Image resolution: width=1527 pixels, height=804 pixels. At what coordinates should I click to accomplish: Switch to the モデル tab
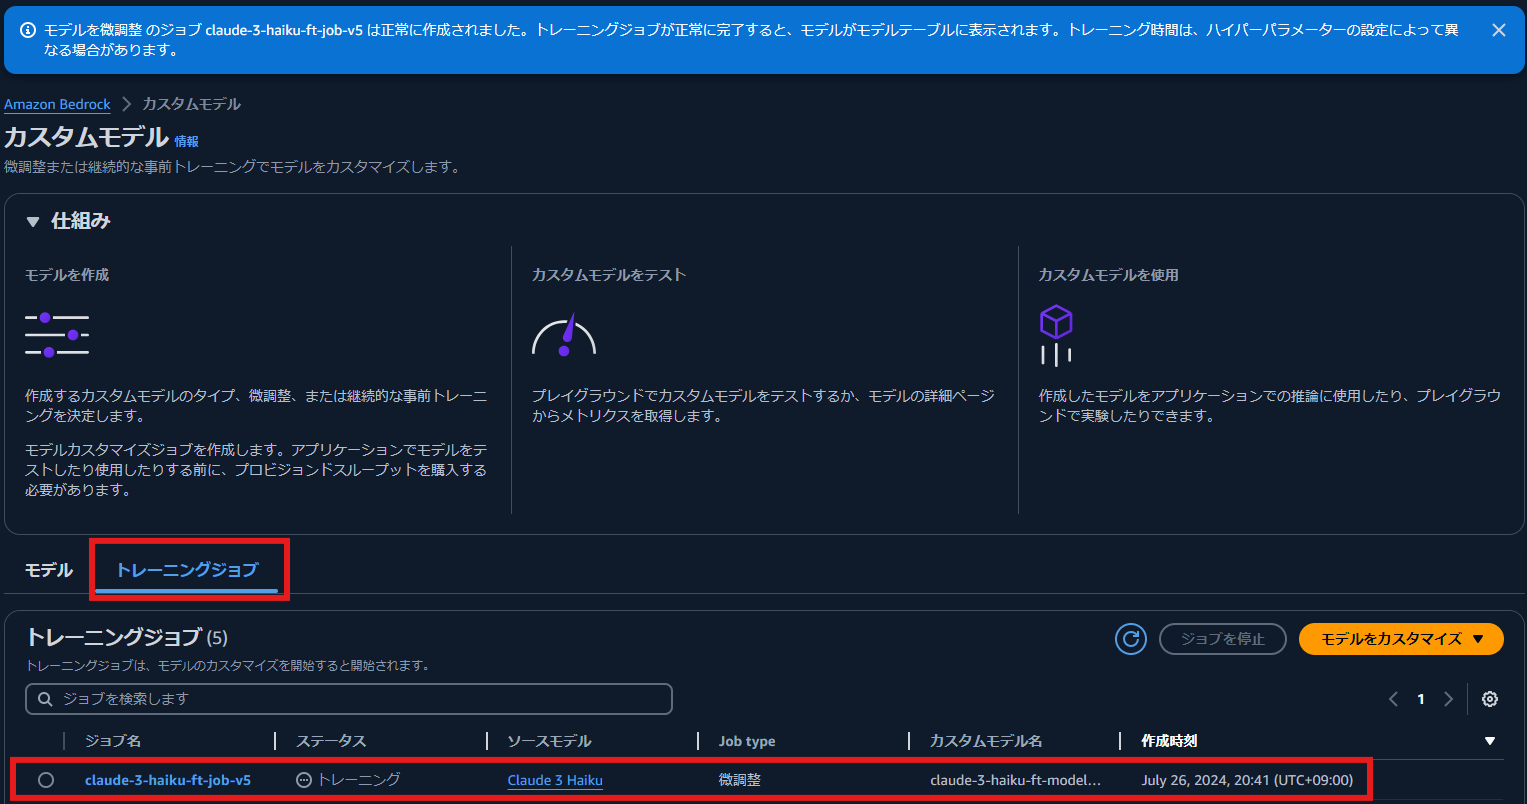coord(48,569)
